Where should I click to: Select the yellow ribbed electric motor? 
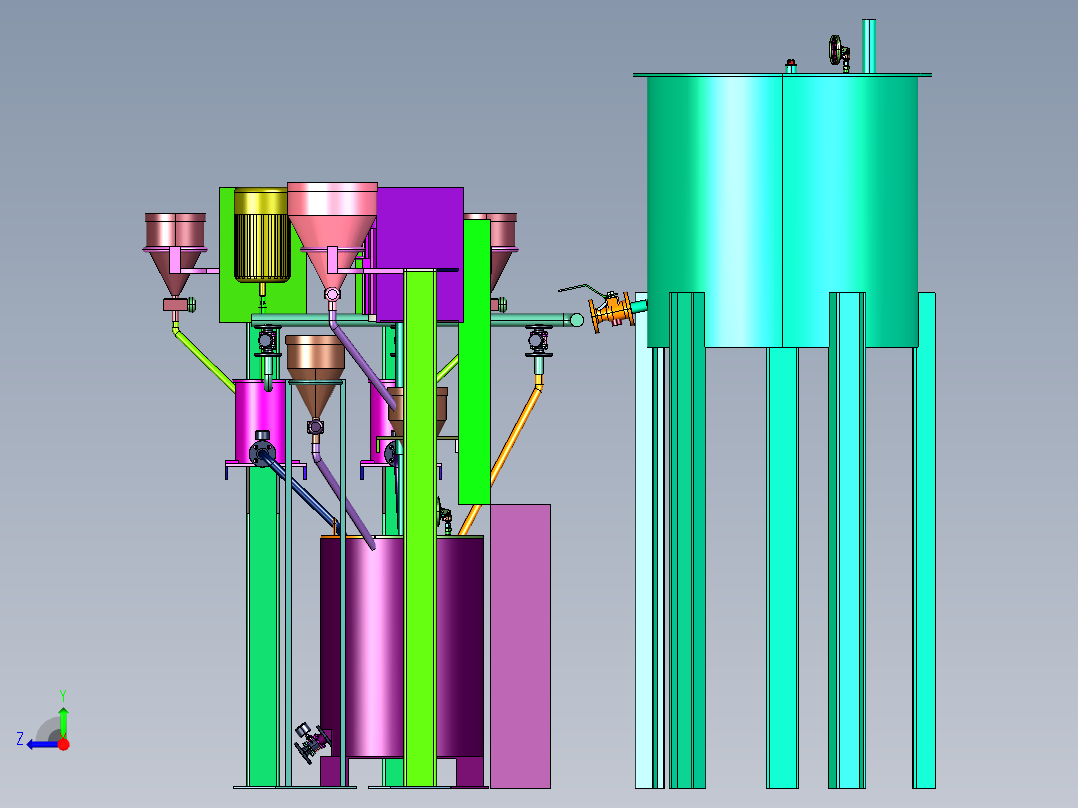262,235
